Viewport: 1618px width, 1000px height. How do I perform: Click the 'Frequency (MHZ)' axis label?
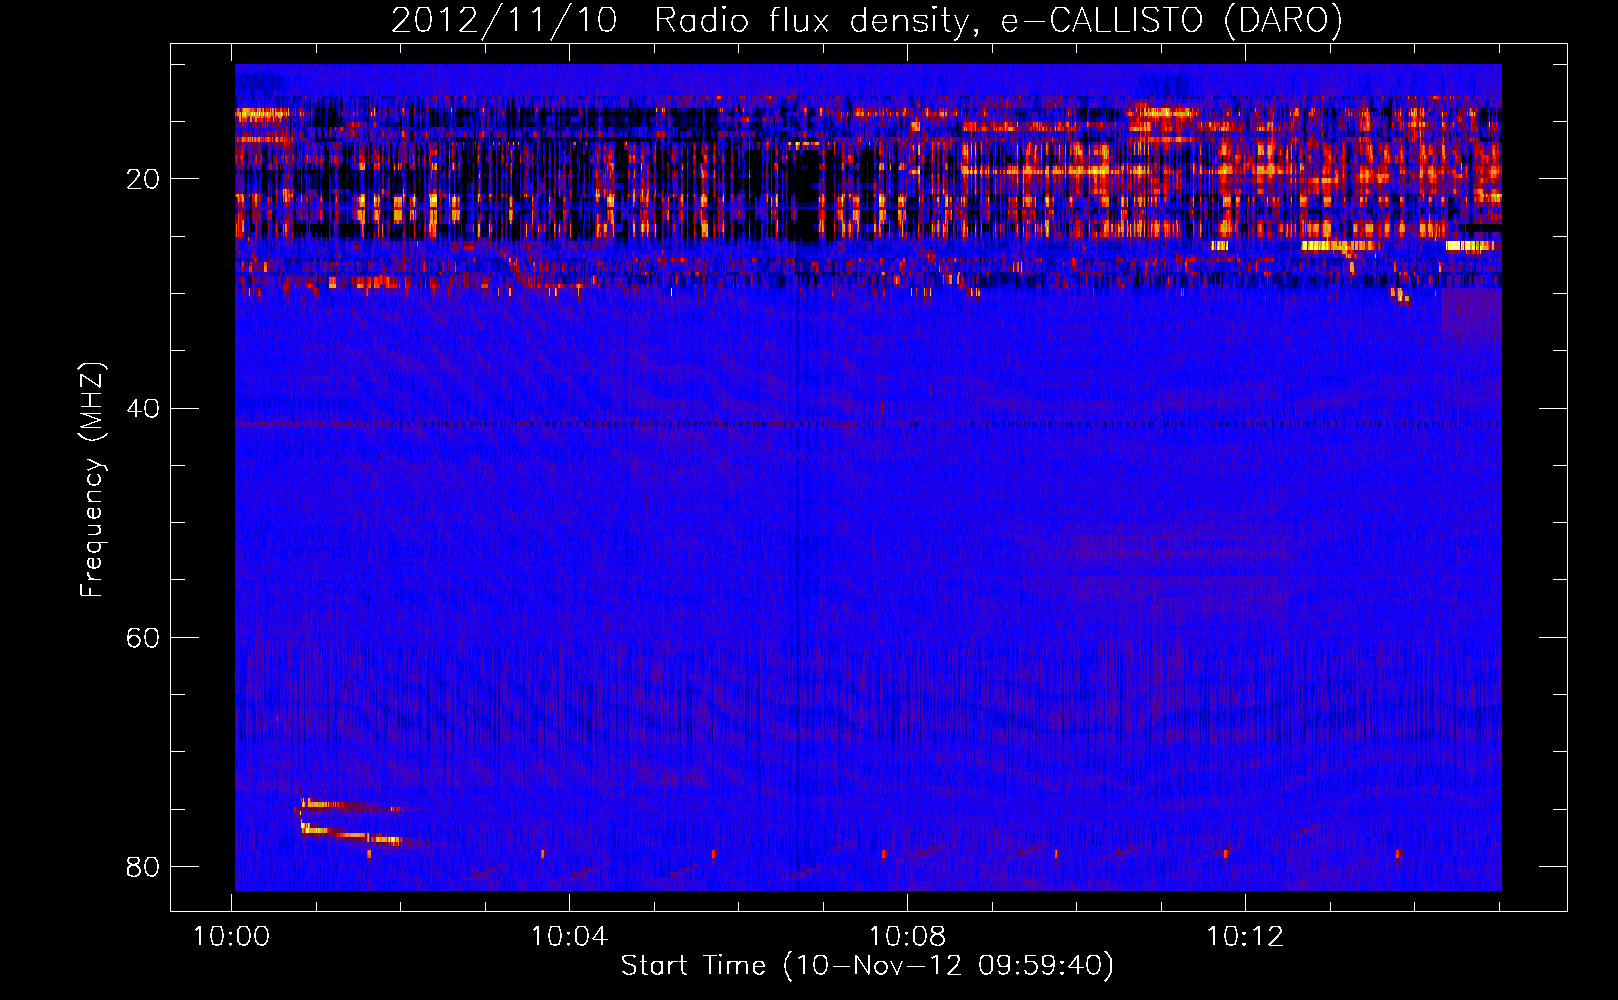tap(92, 480)
